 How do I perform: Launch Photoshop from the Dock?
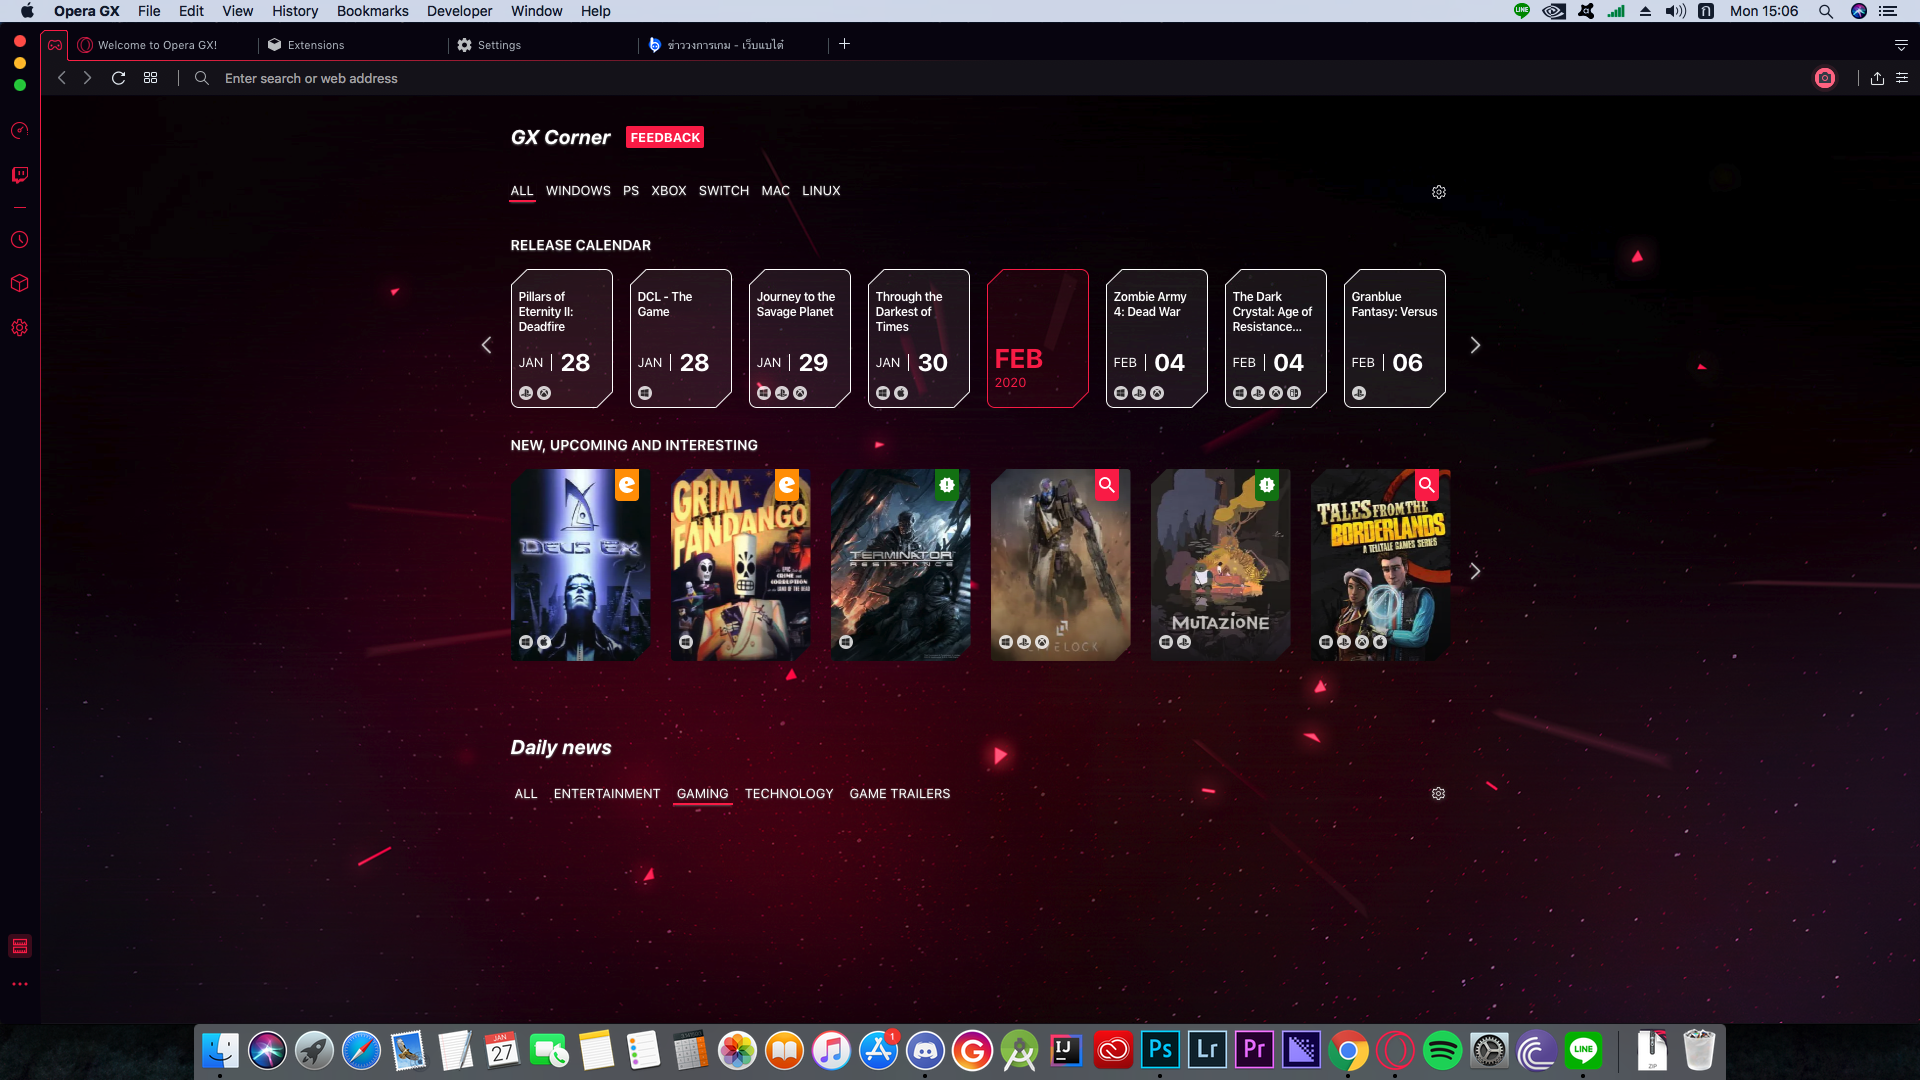pos(1160,1051)
